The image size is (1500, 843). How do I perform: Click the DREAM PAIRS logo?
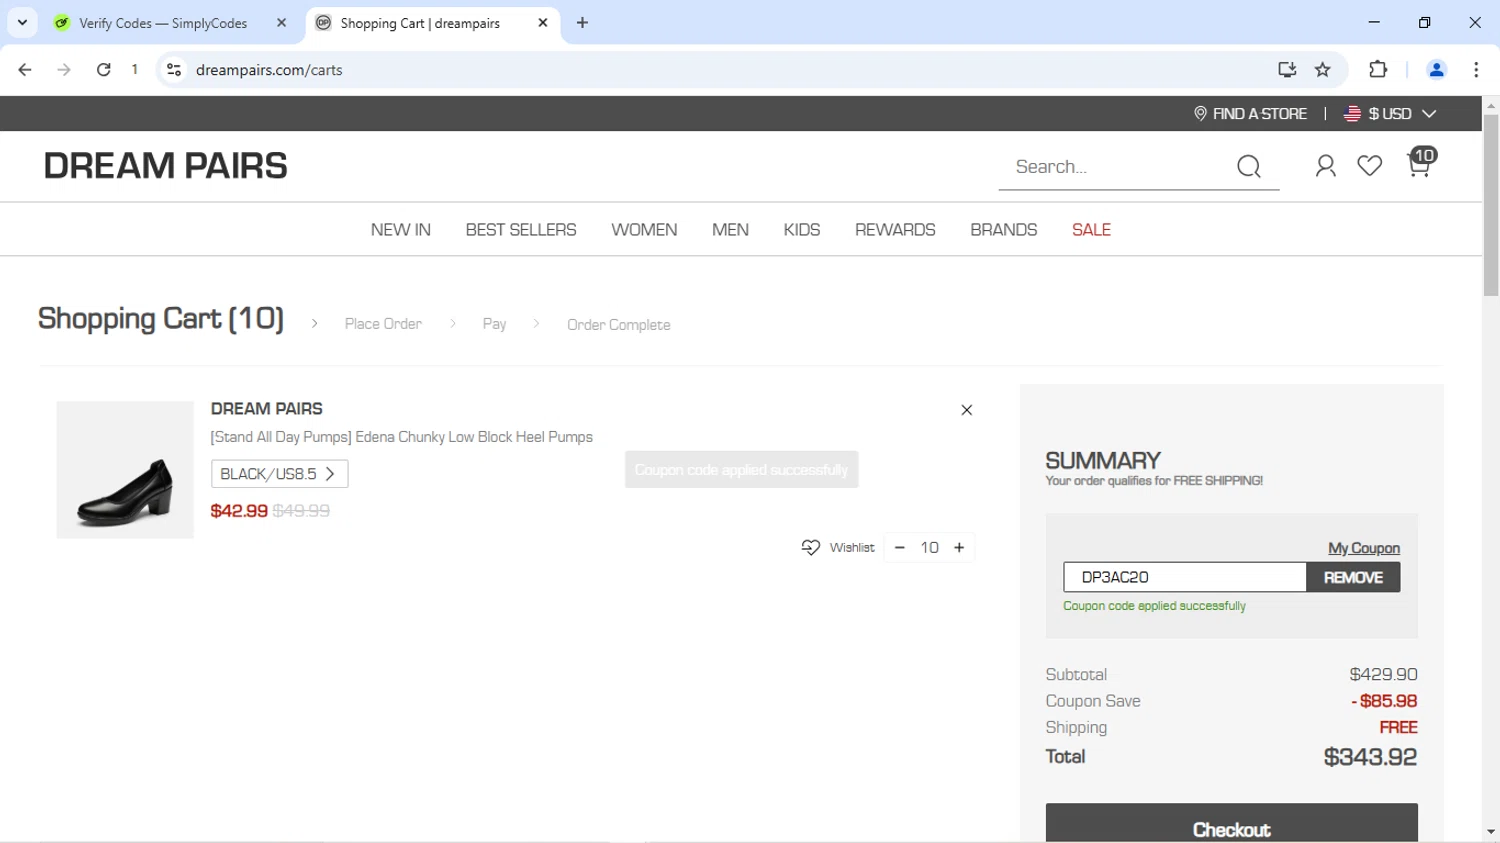(x=166, y=166)
